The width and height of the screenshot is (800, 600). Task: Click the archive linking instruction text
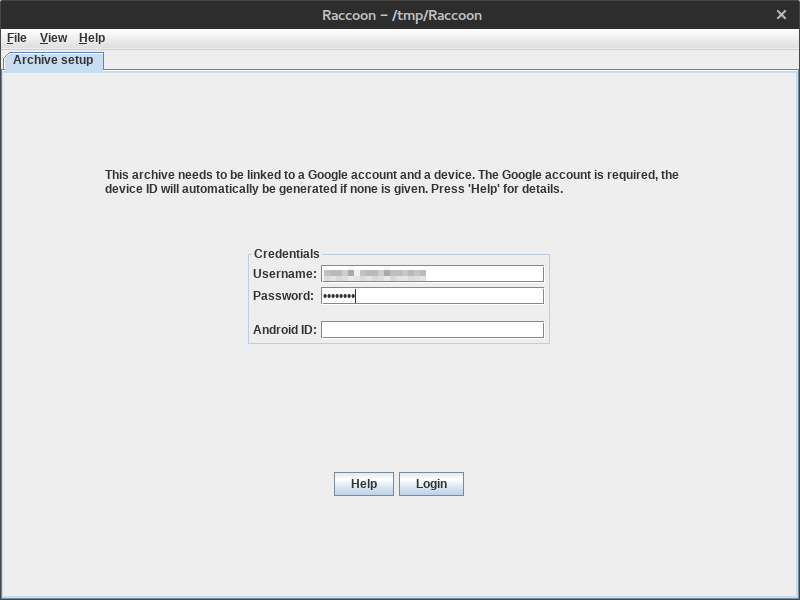point(391,182)
